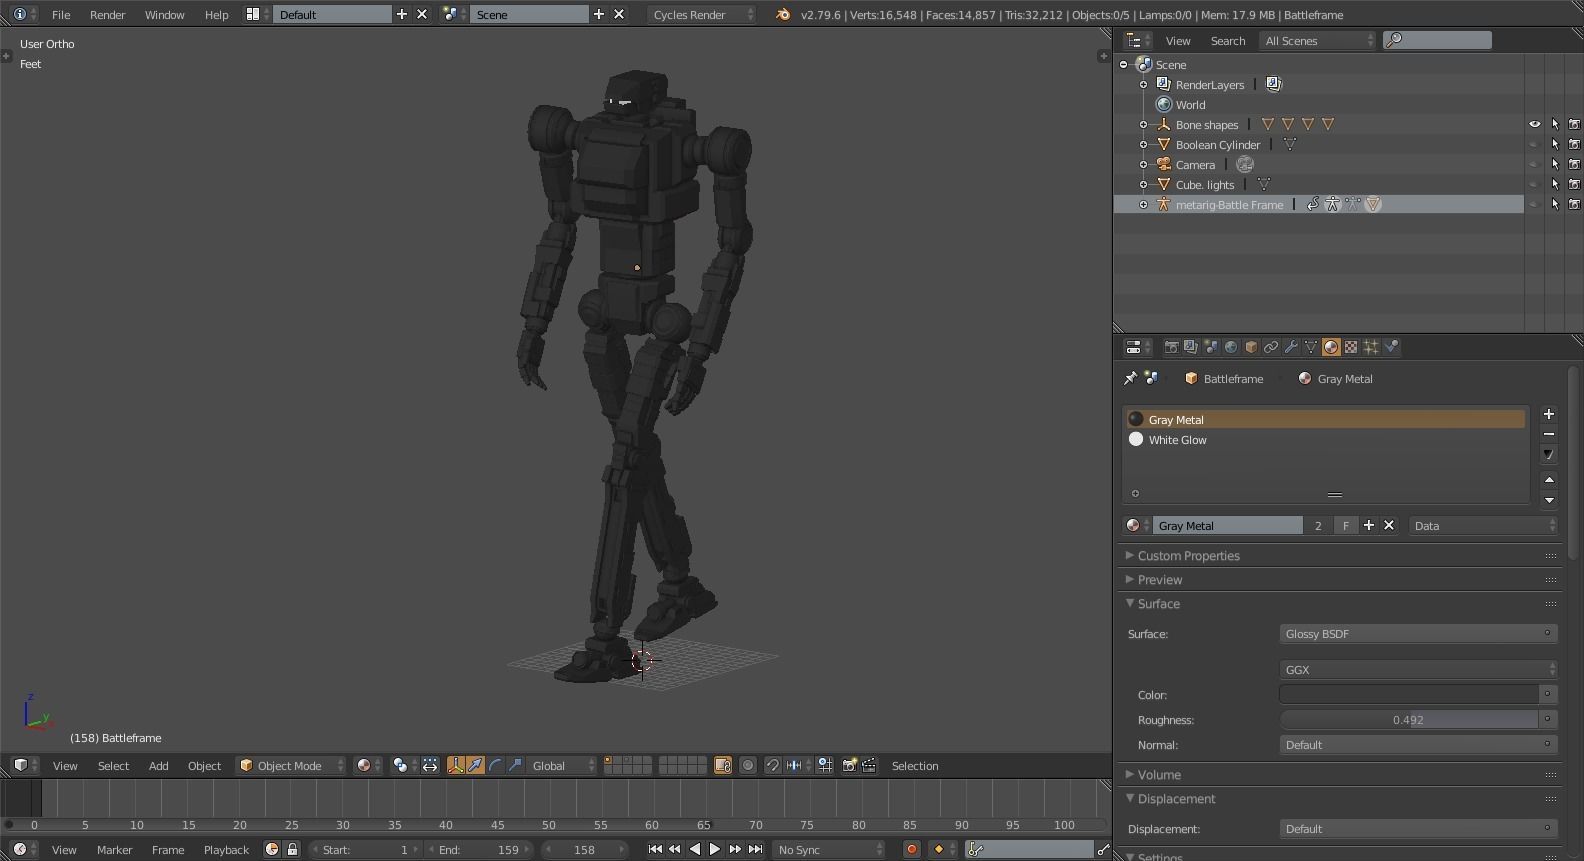Create a new material with plus button

click(1368, 526)
